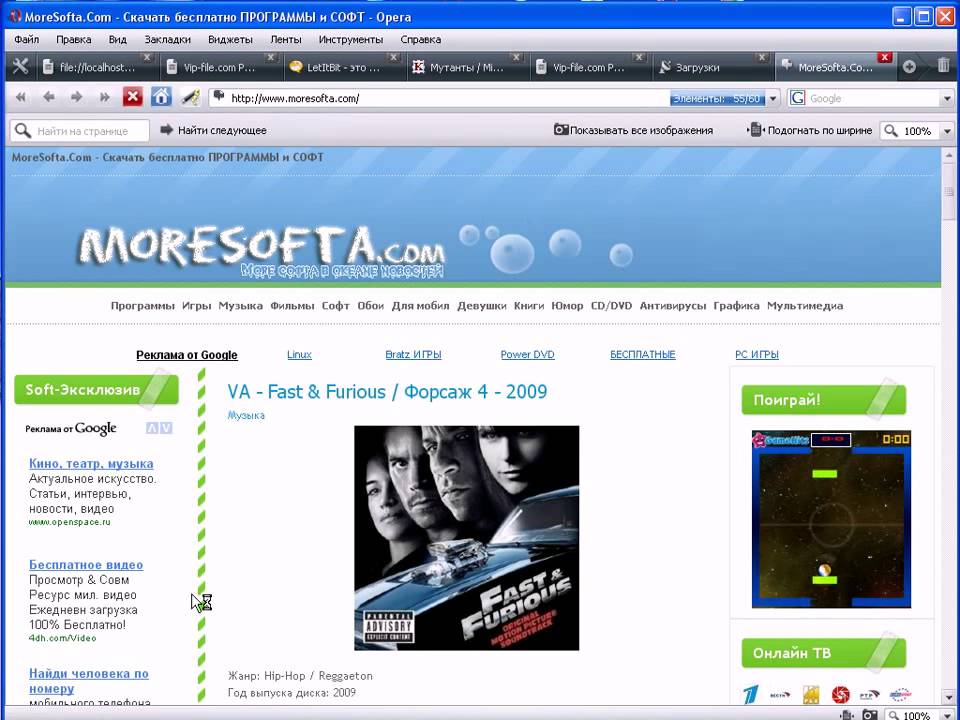
Task: Go back one page
Action: coord(49,97)
